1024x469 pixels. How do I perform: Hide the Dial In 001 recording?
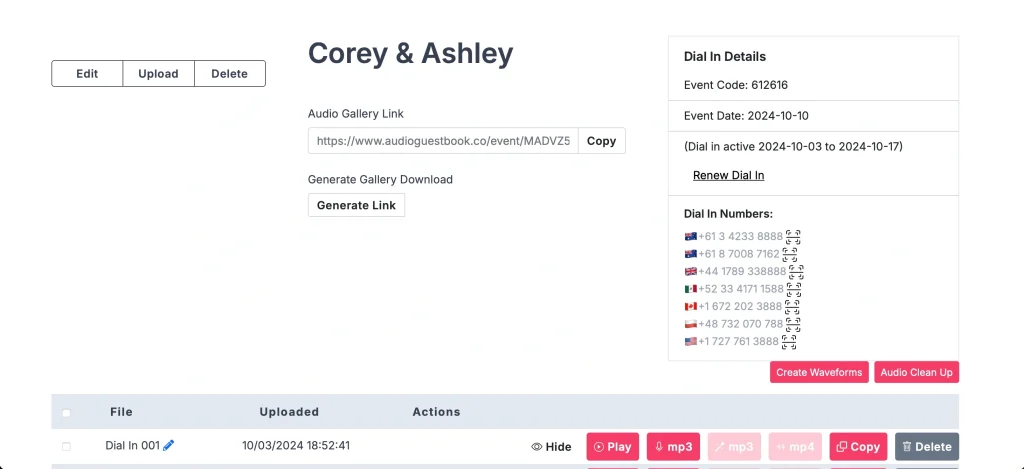551,447
